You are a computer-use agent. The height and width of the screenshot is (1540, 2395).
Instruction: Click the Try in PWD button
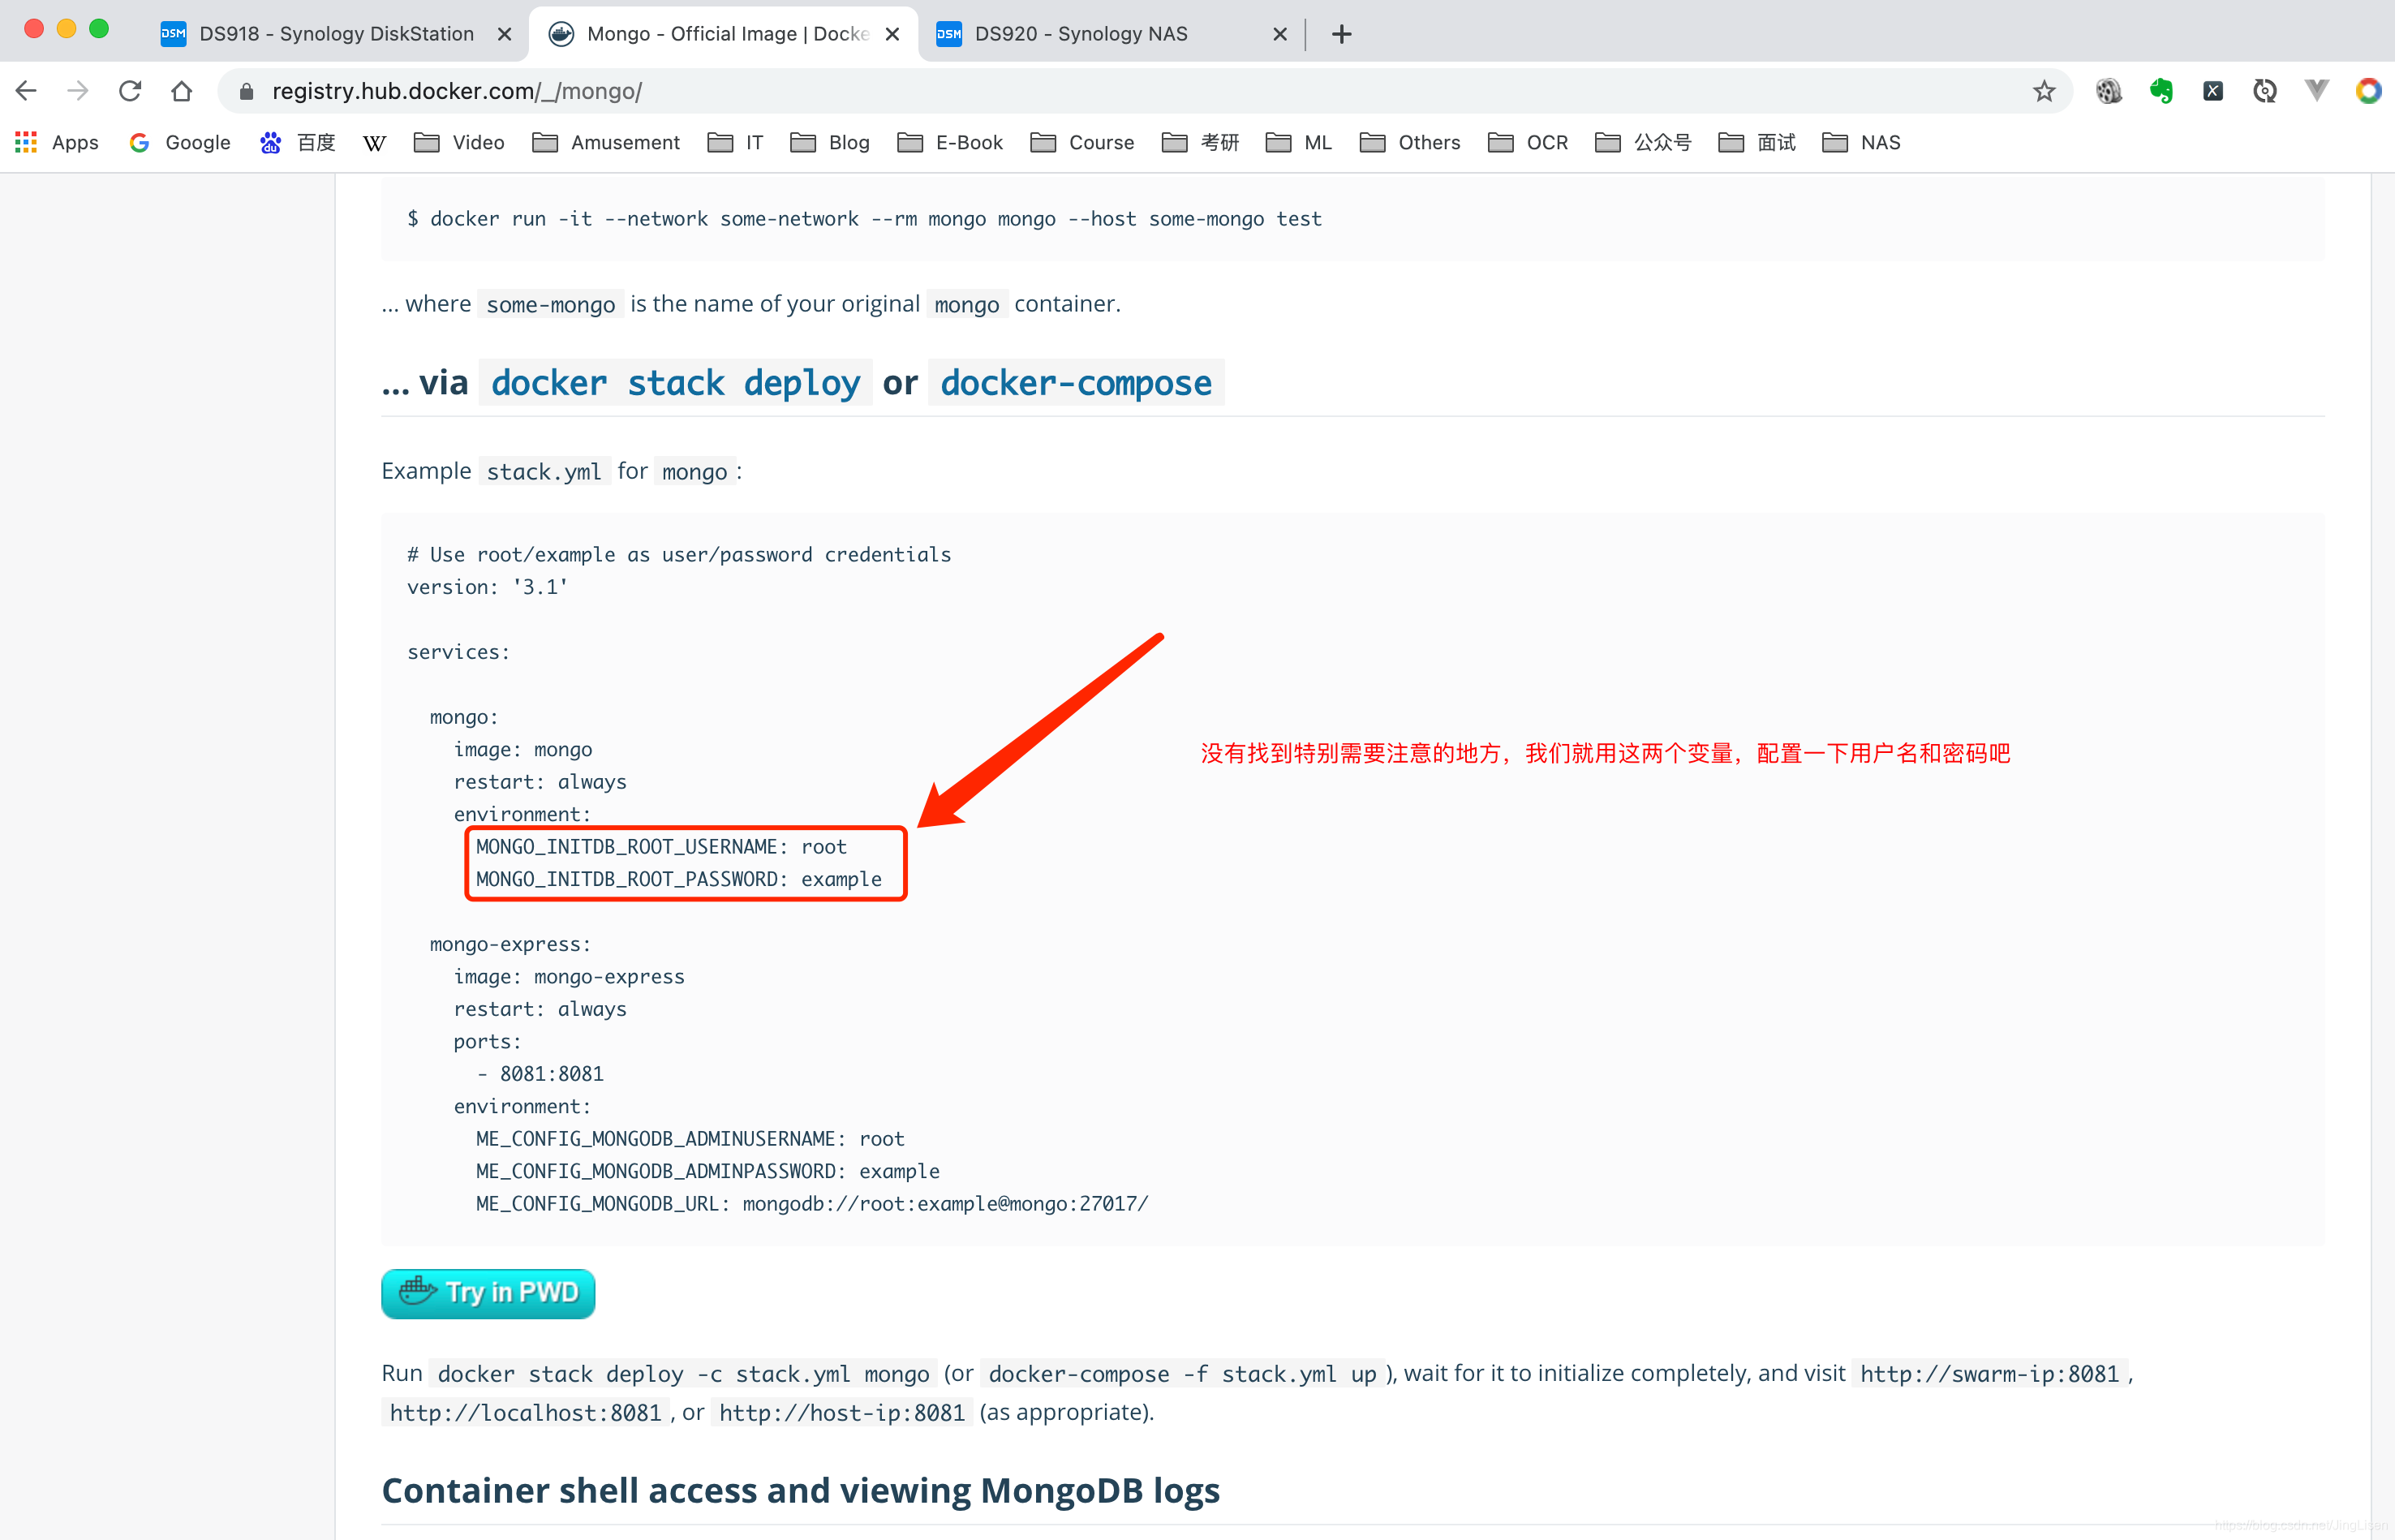(x=488, y=1293)
